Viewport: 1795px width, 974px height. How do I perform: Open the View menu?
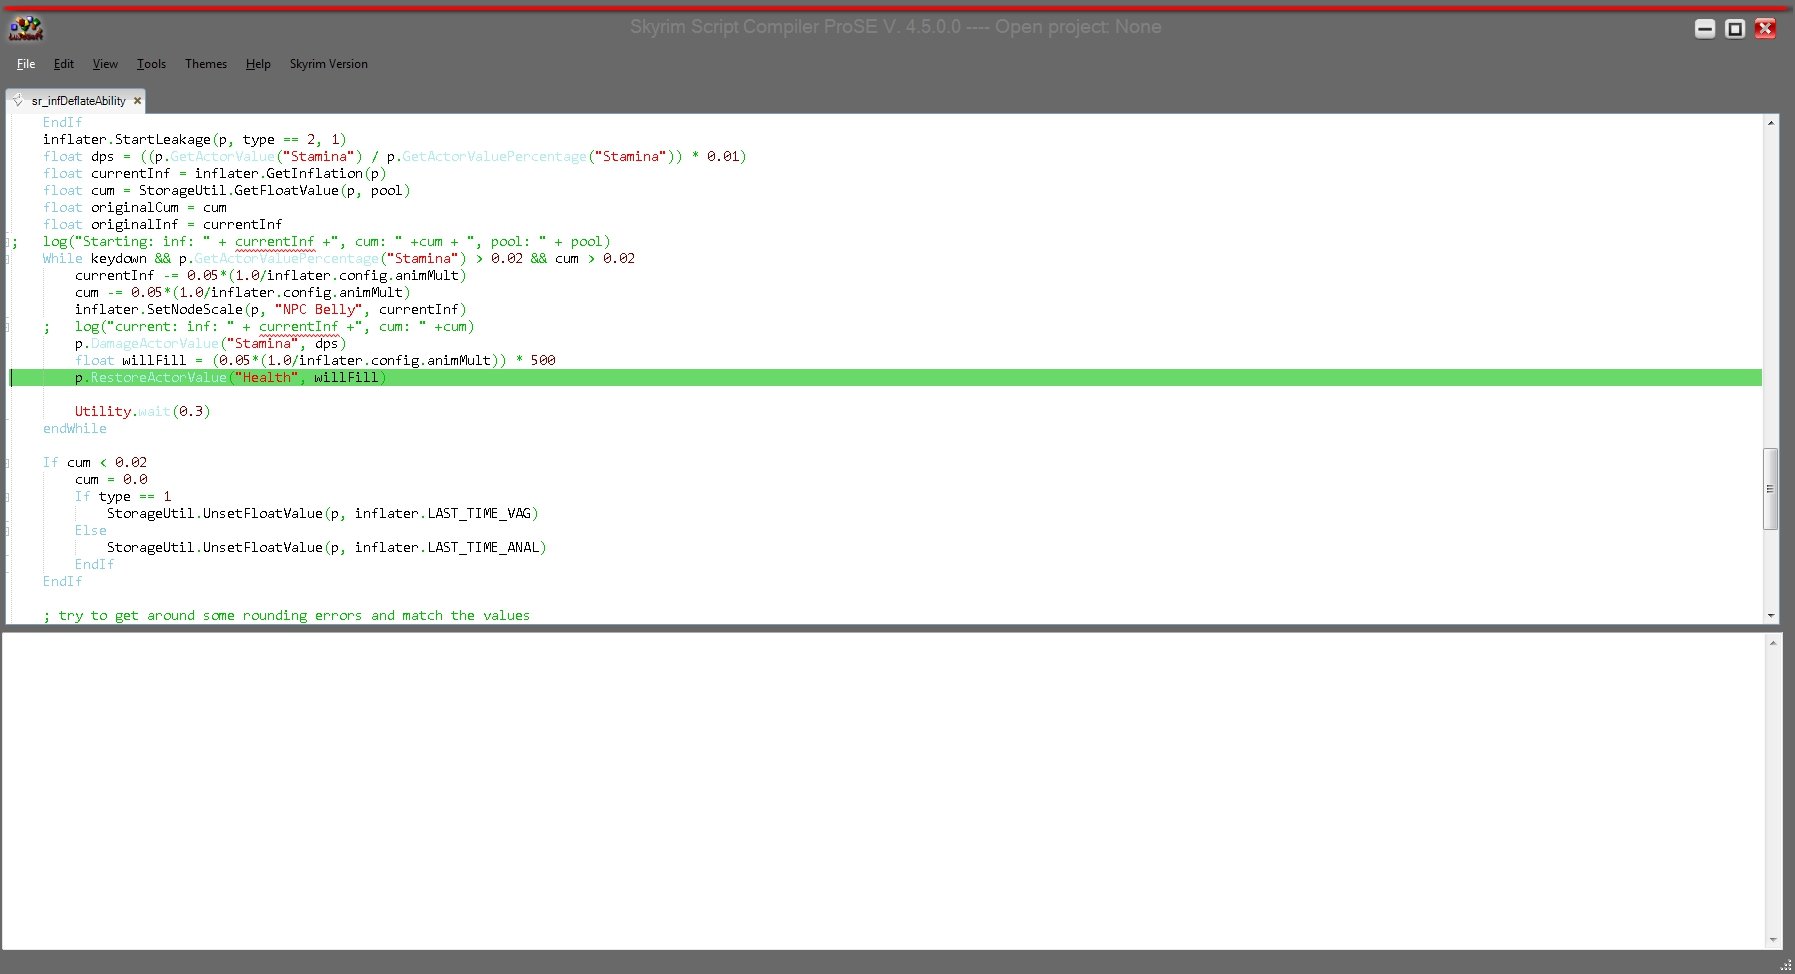tap(105, 64)
